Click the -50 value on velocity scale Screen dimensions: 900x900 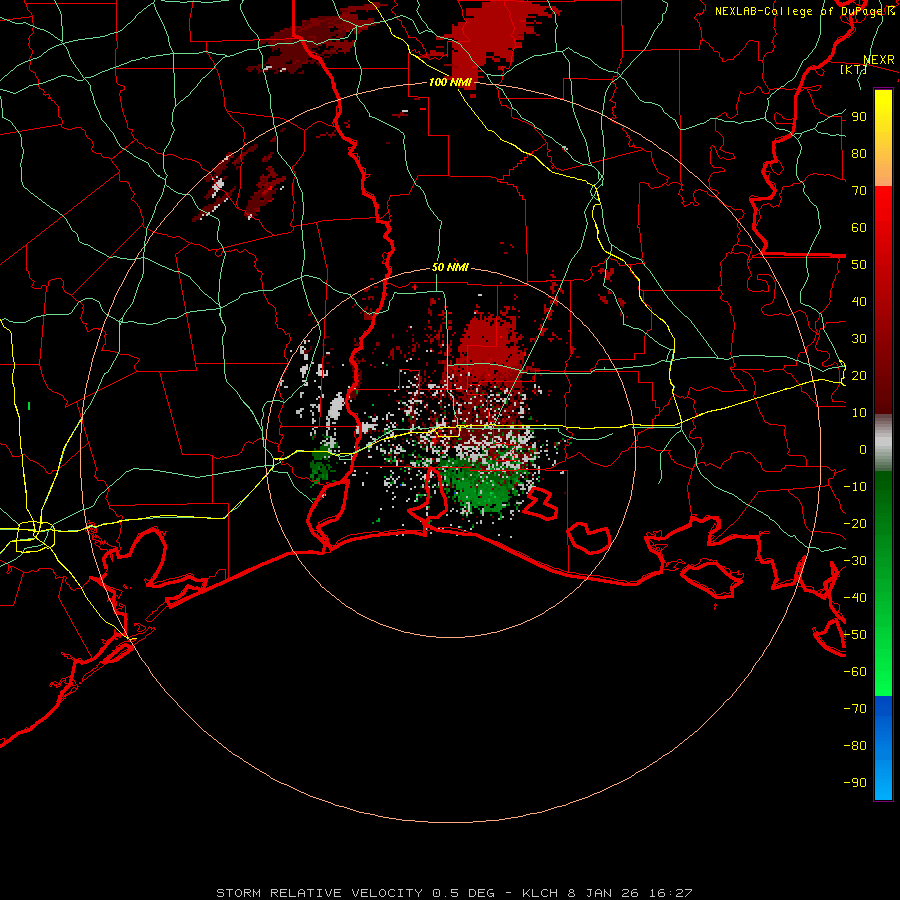(855, 635)
